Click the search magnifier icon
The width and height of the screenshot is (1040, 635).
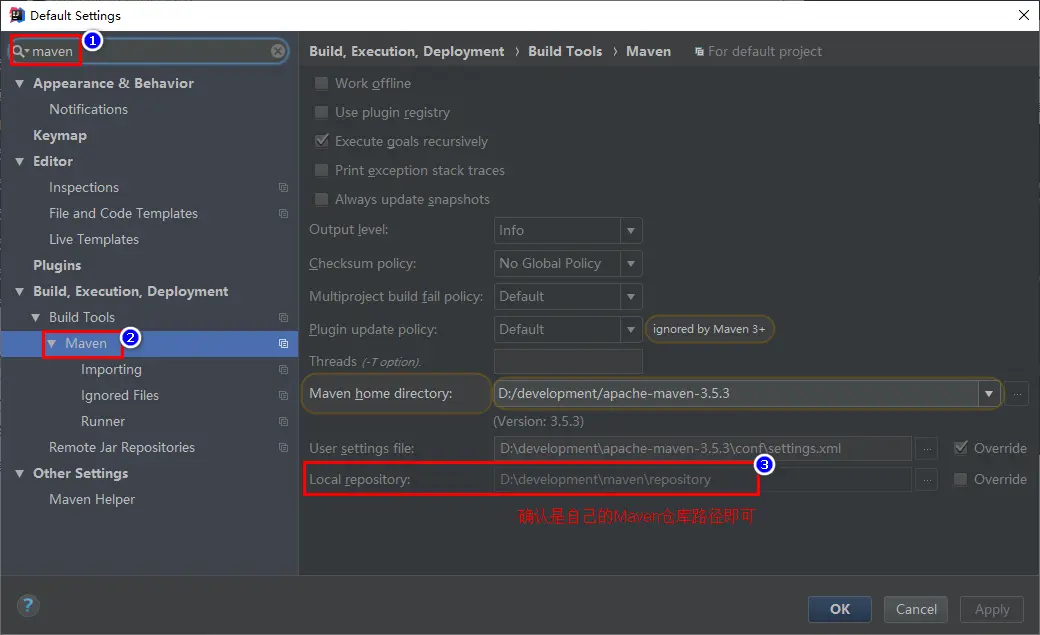click(19, 51)
